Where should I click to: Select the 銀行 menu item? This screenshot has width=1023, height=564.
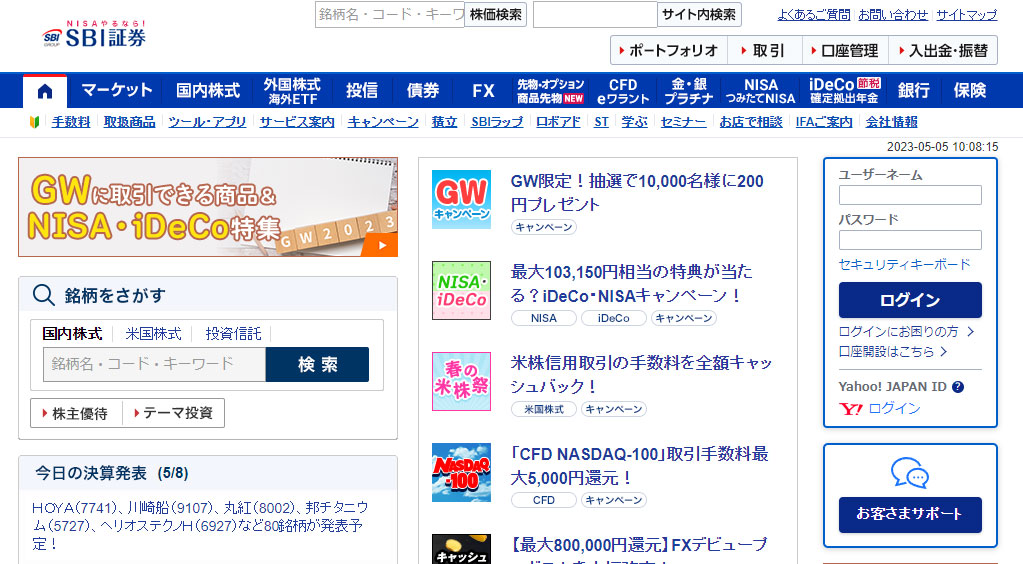[913, 91]
